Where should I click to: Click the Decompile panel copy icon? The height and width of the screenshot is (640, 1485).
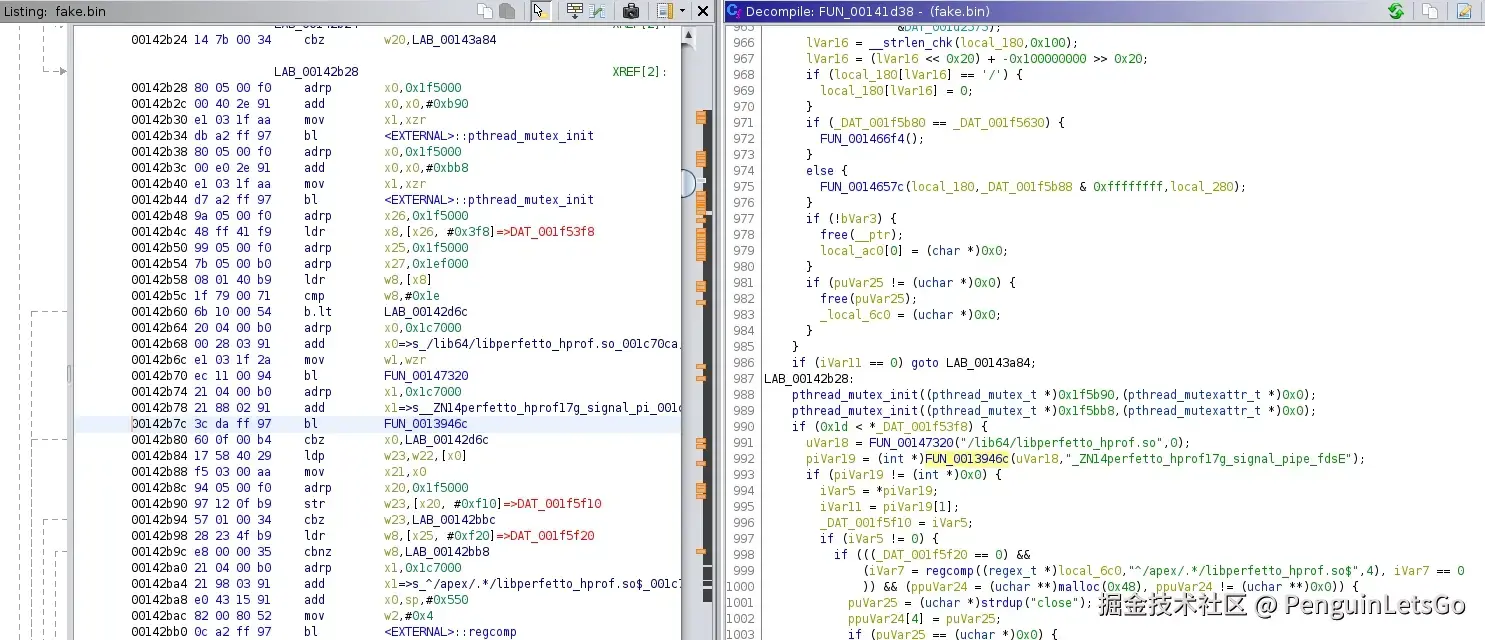[x=1430, y=11]
